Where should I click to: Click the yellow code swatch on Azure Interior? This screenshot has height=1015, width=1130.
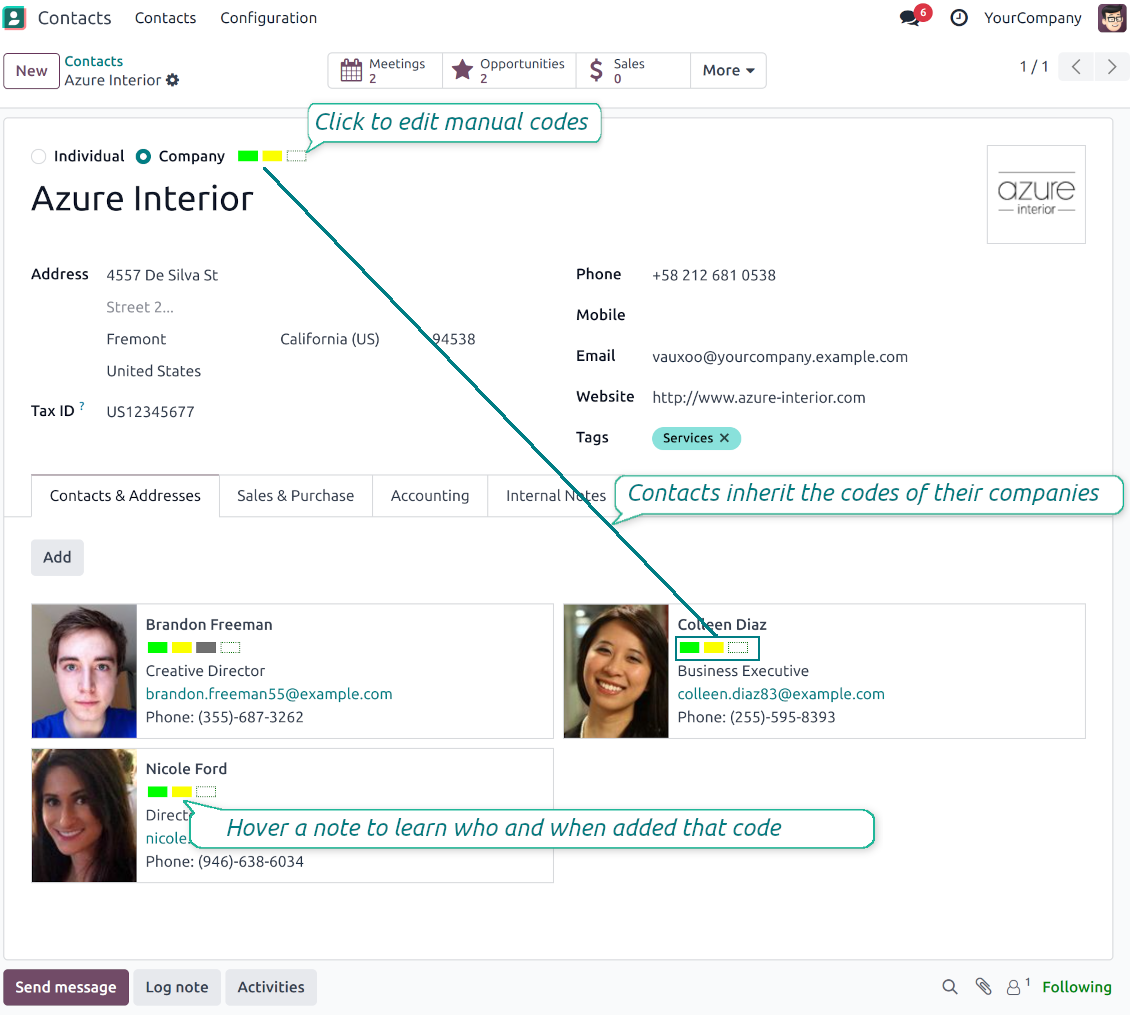pos(272,156)
